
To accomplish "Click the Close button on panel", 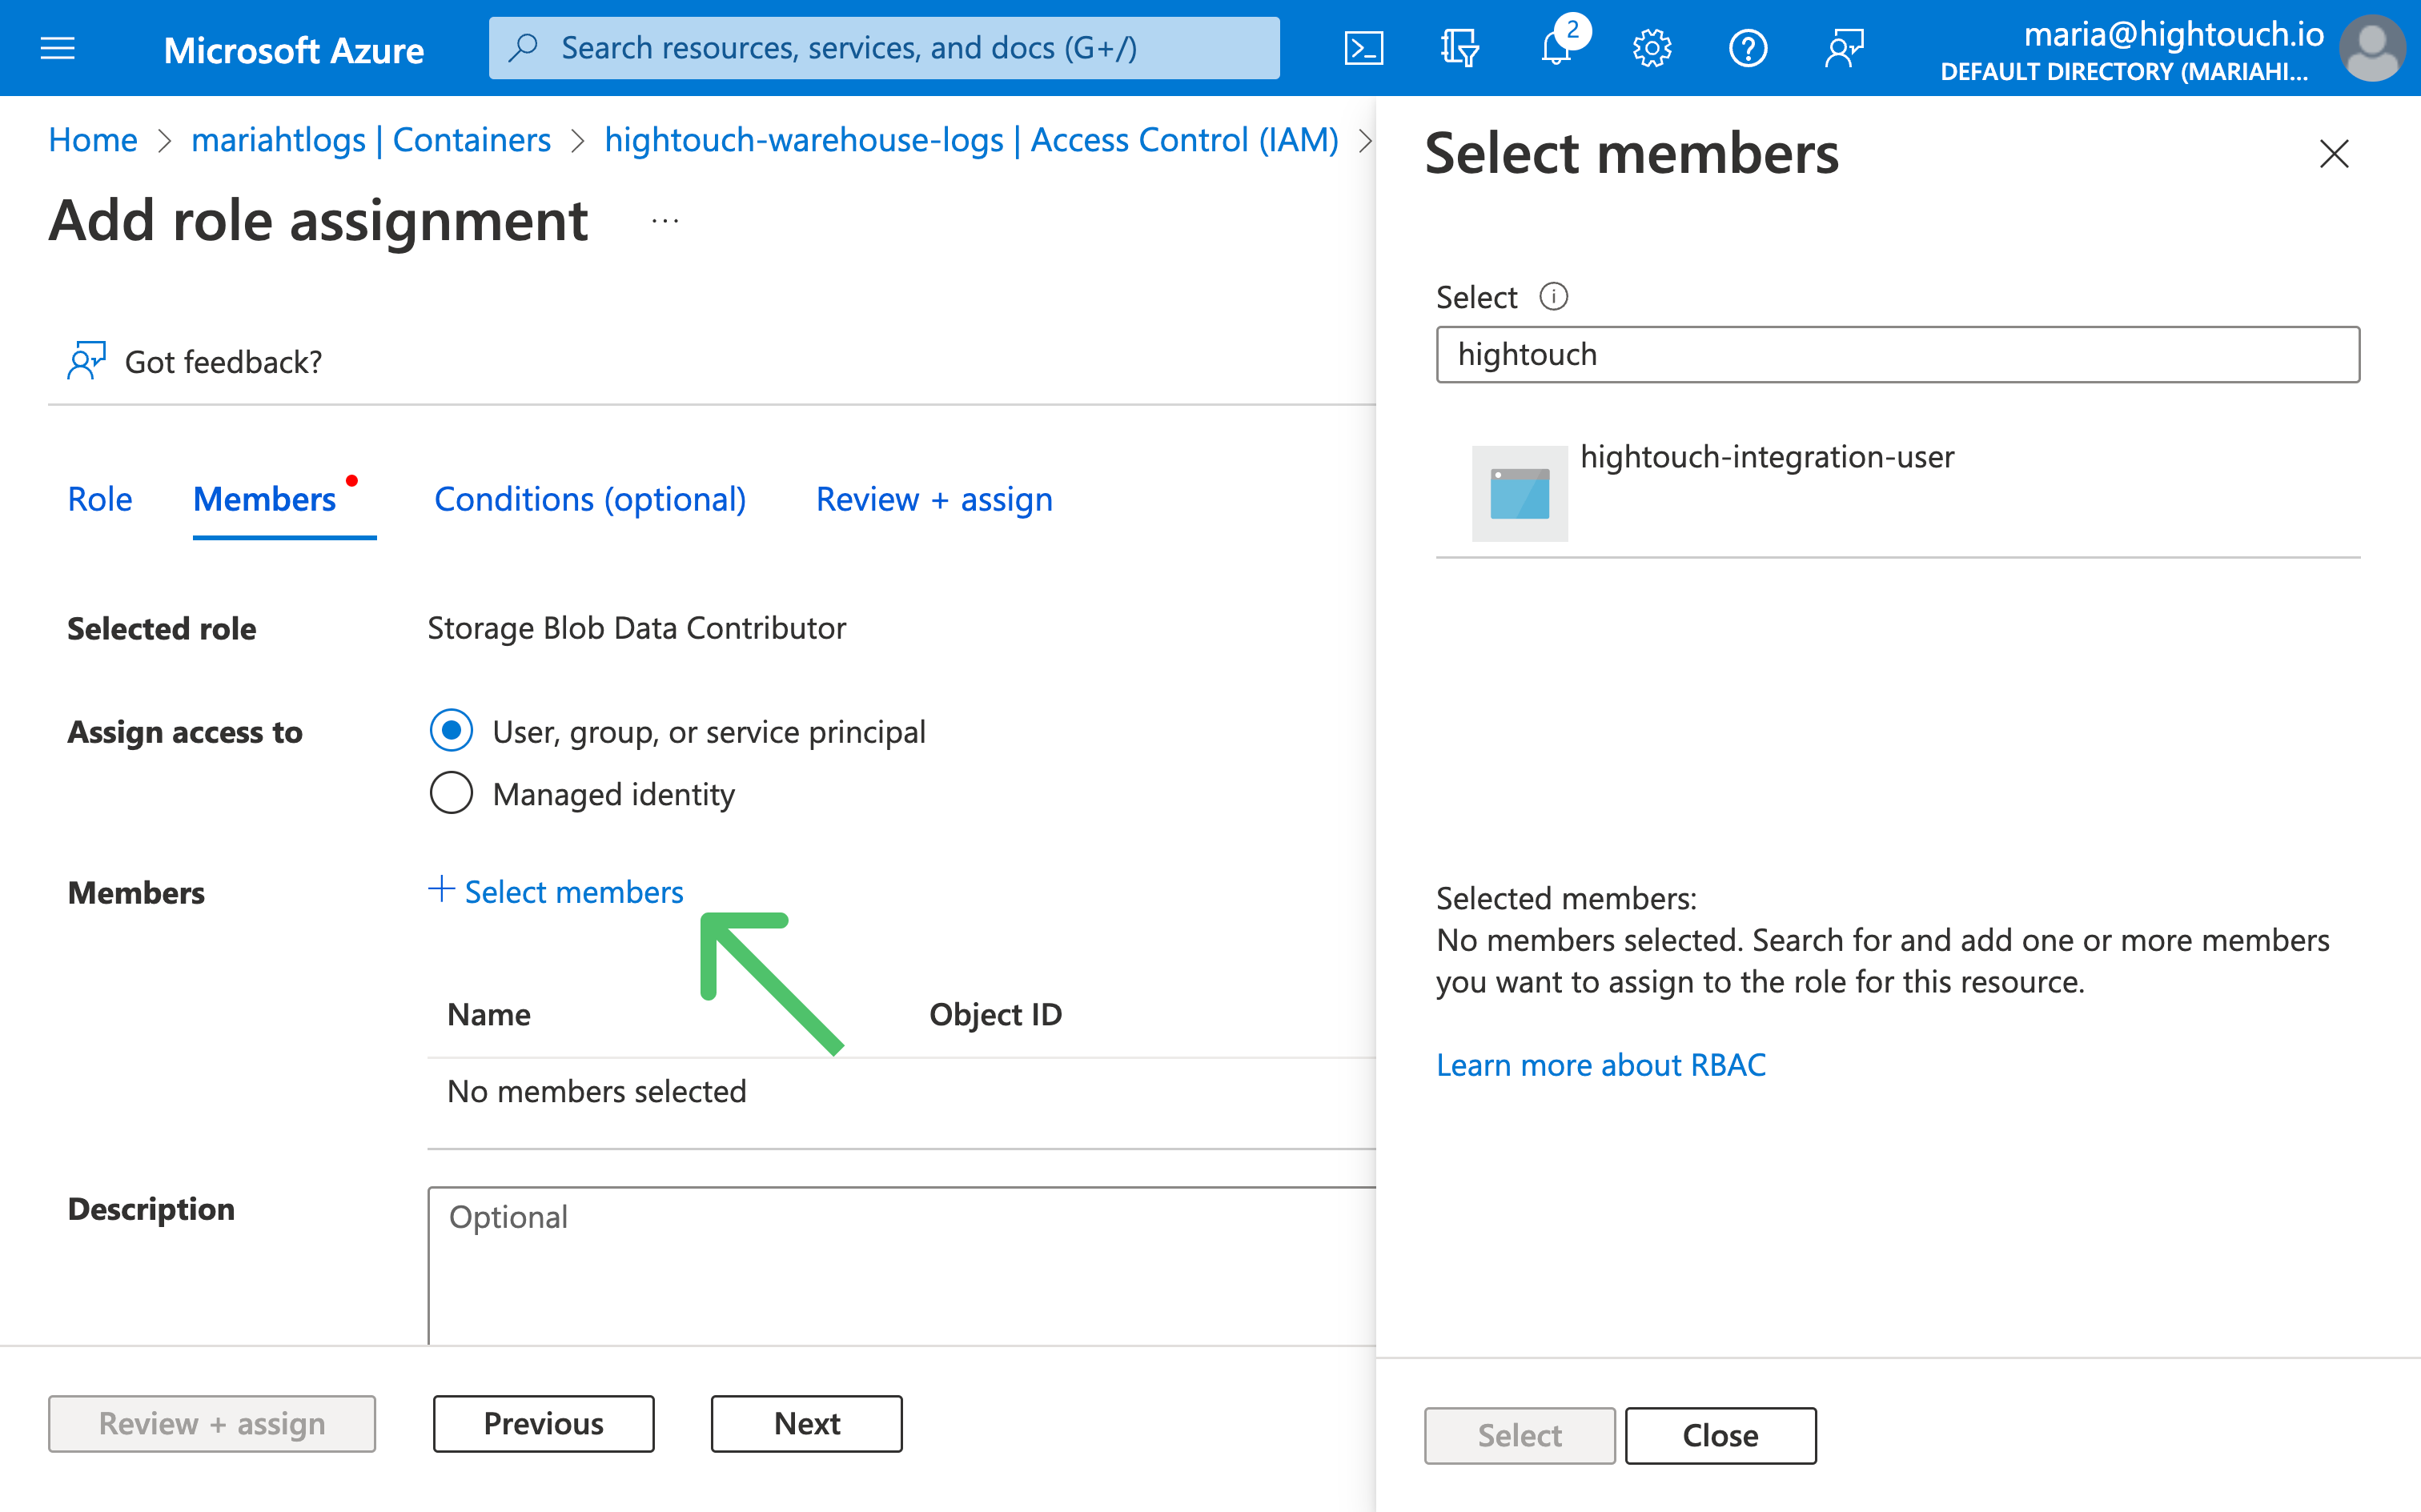I will pos(1719,1435).
